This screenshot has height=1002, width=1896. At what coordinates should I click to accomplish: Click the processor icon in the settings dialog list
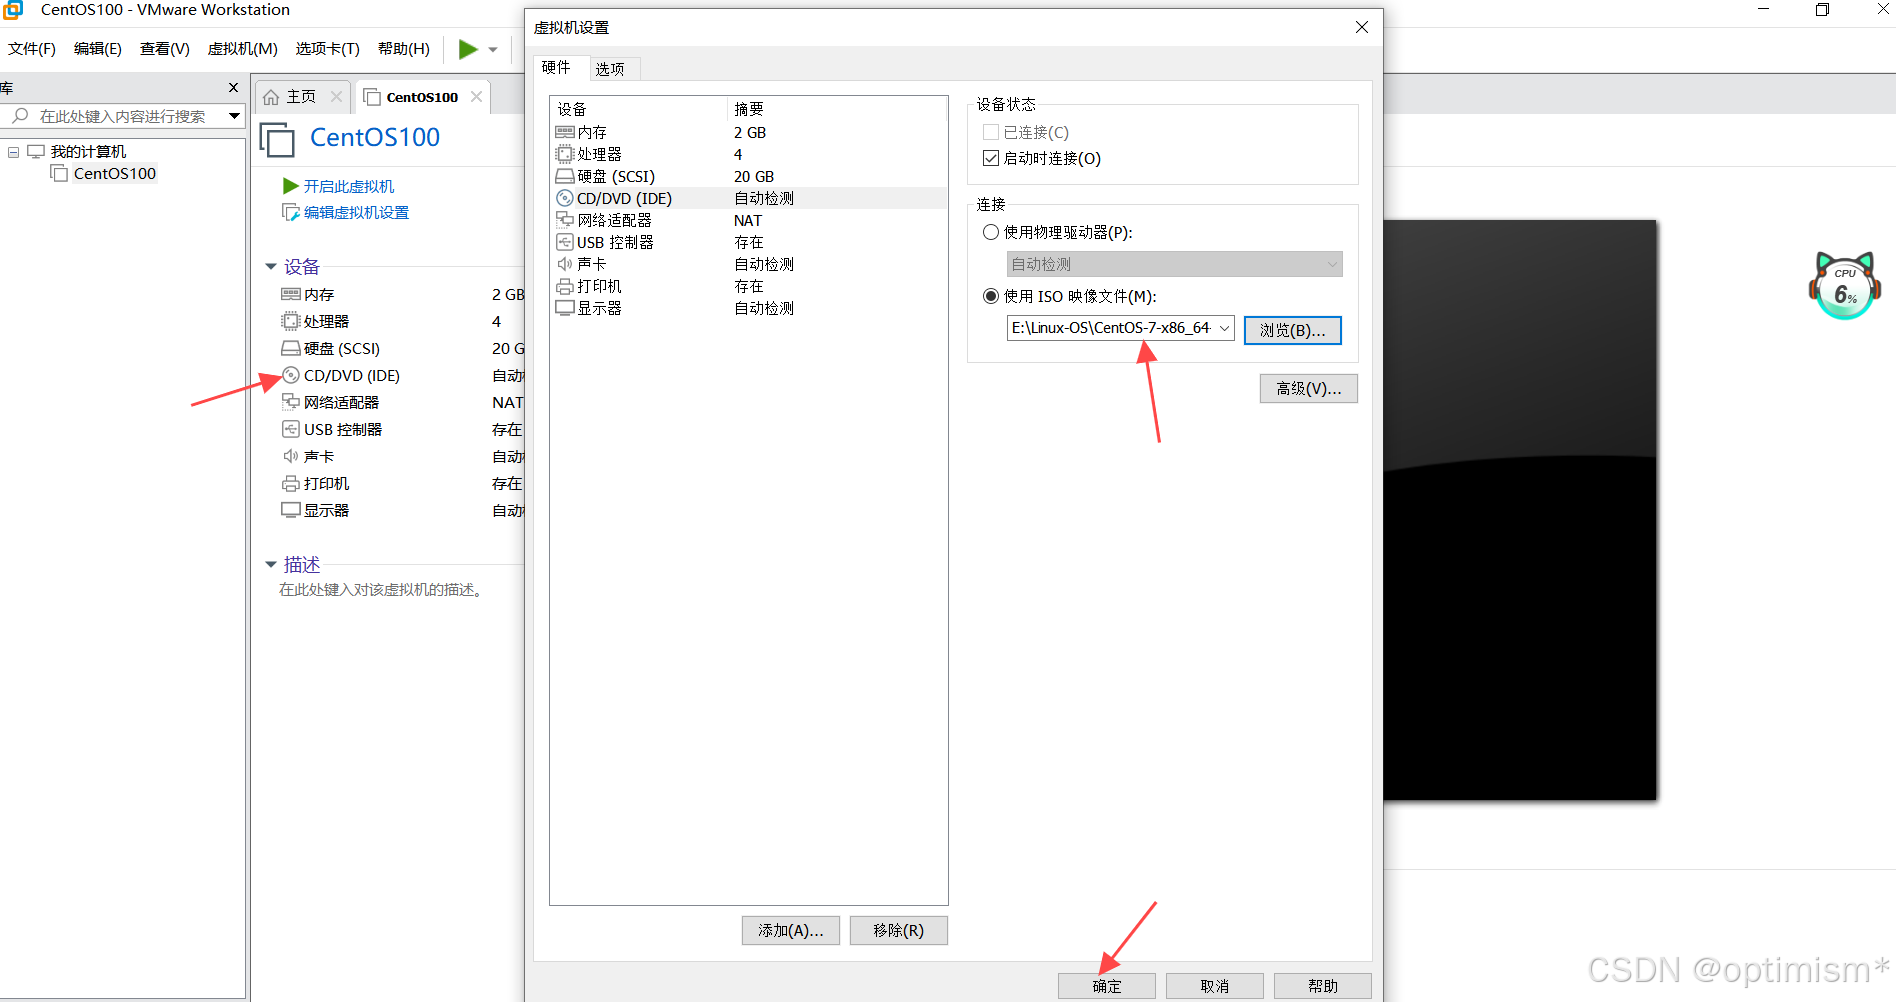pos(565,154)
